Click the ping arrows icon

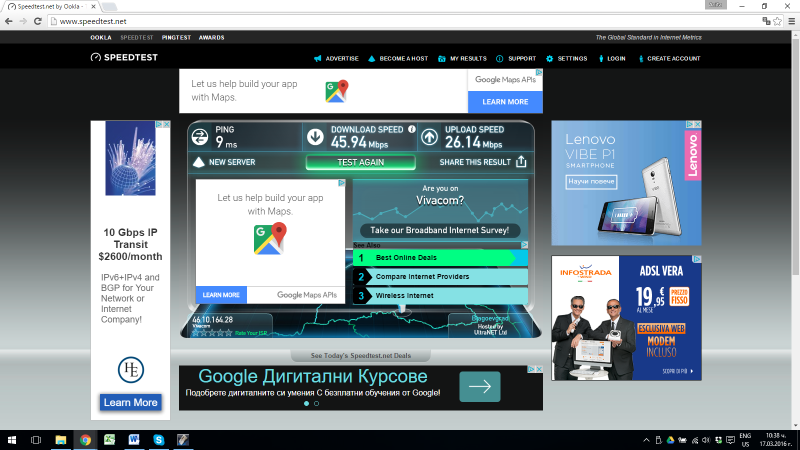200,137
